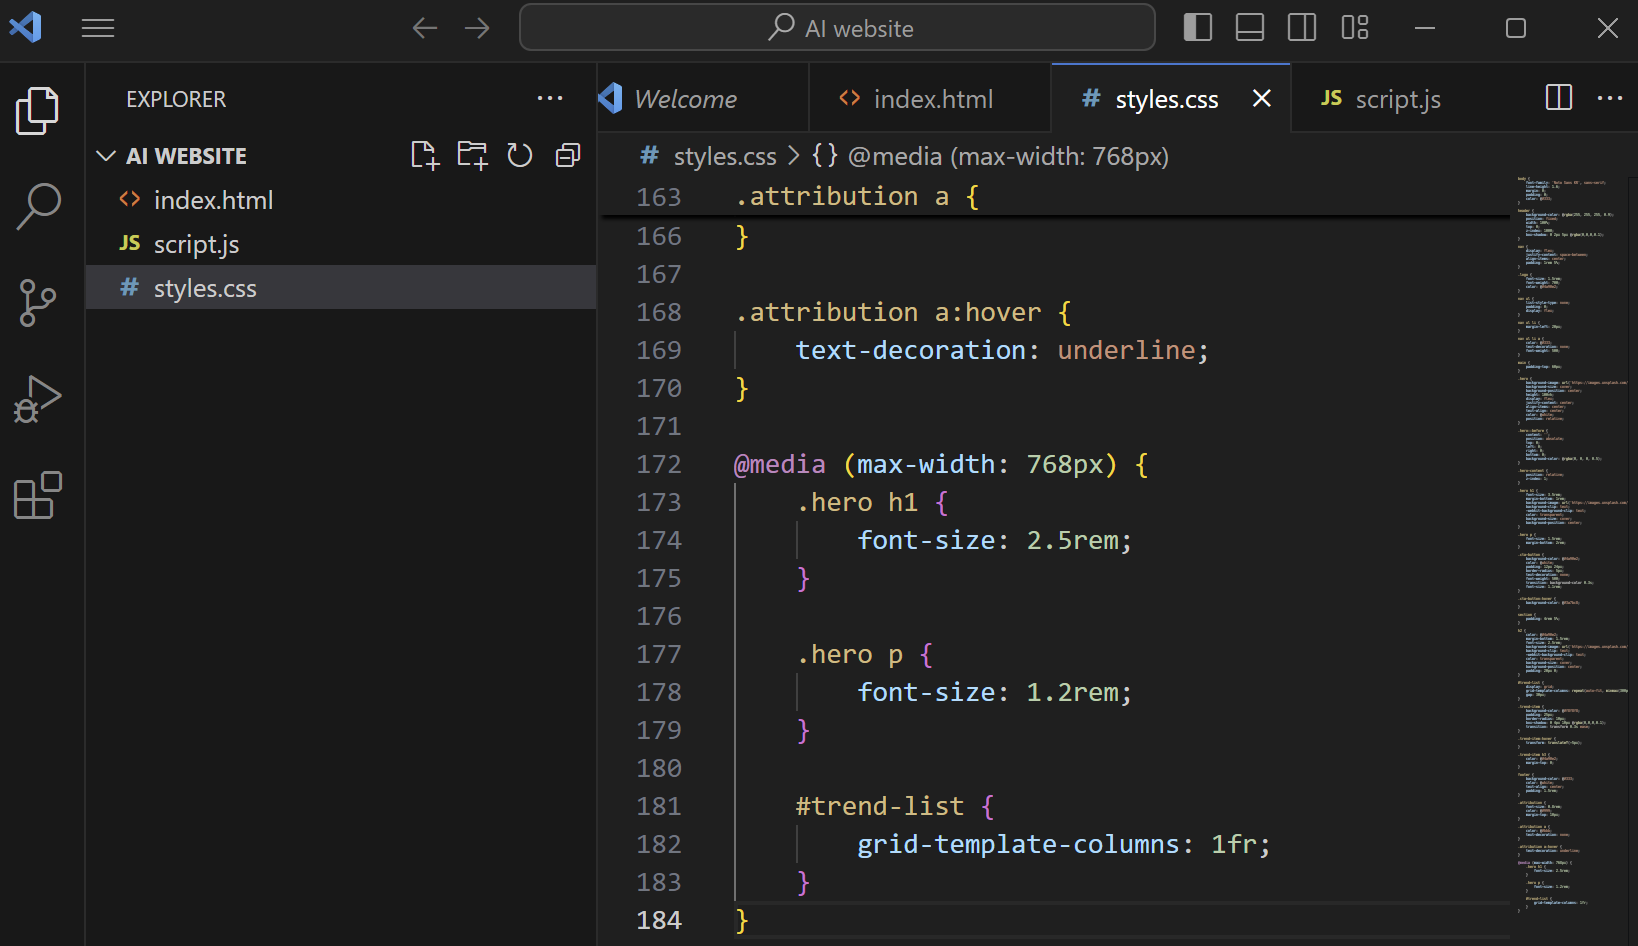The height and width of the screenshot is (946, 1638).
Task: Click the VS Code logo icon
Action: click(25, 27)
